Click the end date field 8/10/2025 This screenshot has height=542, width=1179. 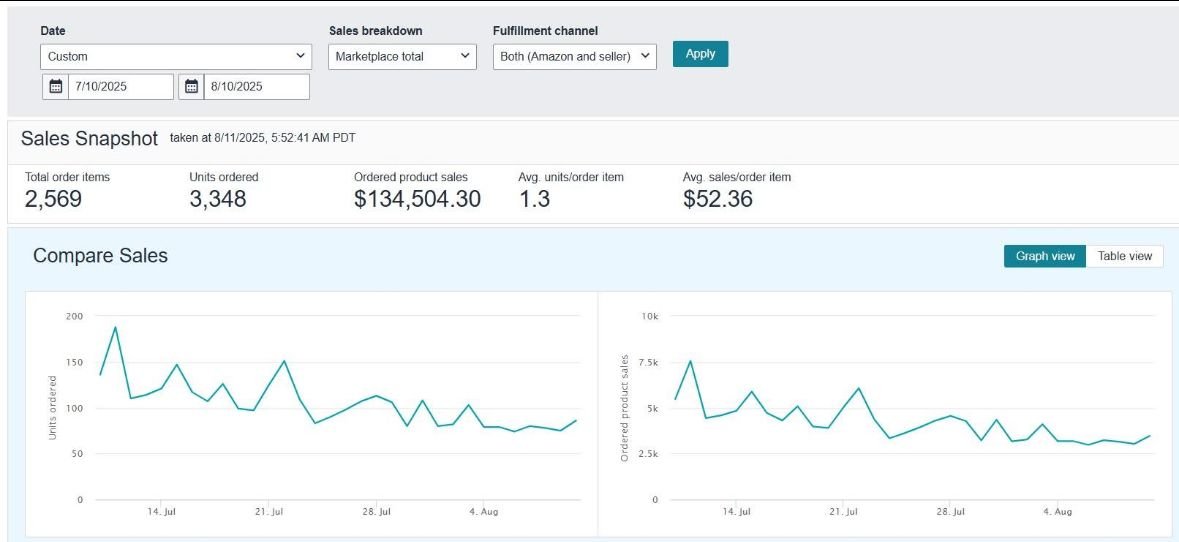tap(257, 87)
